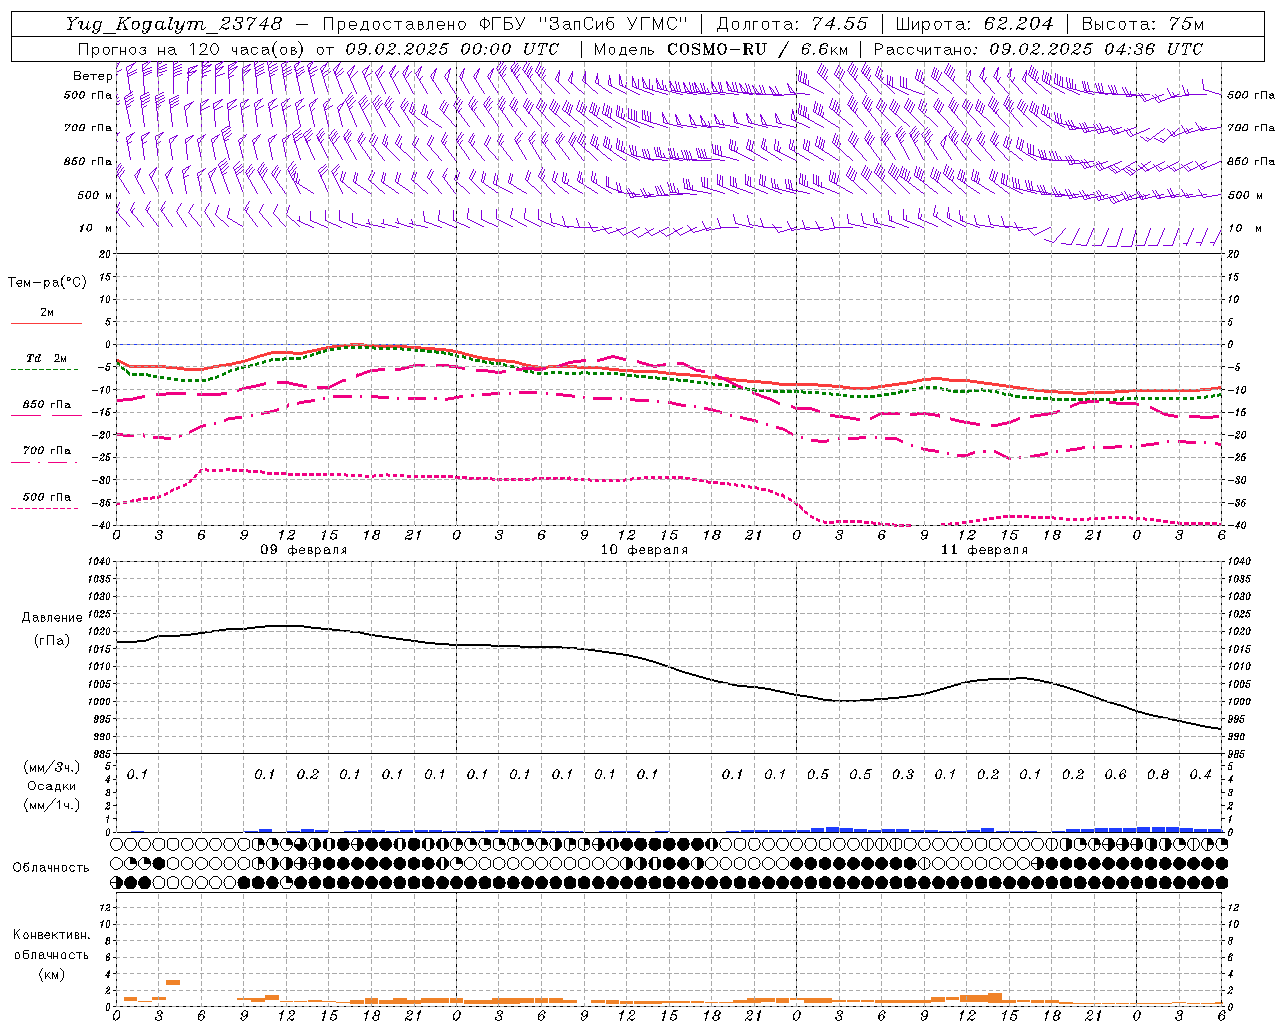Screen dimensions: 1280x1024
Task: Click the Конвективн. облачность label
Action: (51, 945)
